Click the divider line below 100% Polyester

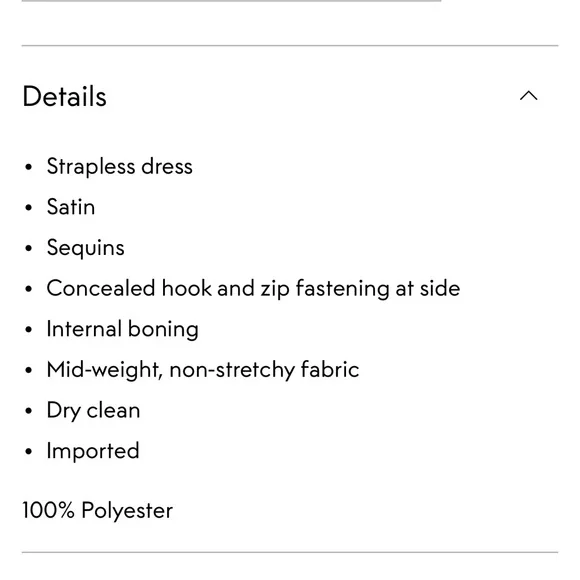290,552
